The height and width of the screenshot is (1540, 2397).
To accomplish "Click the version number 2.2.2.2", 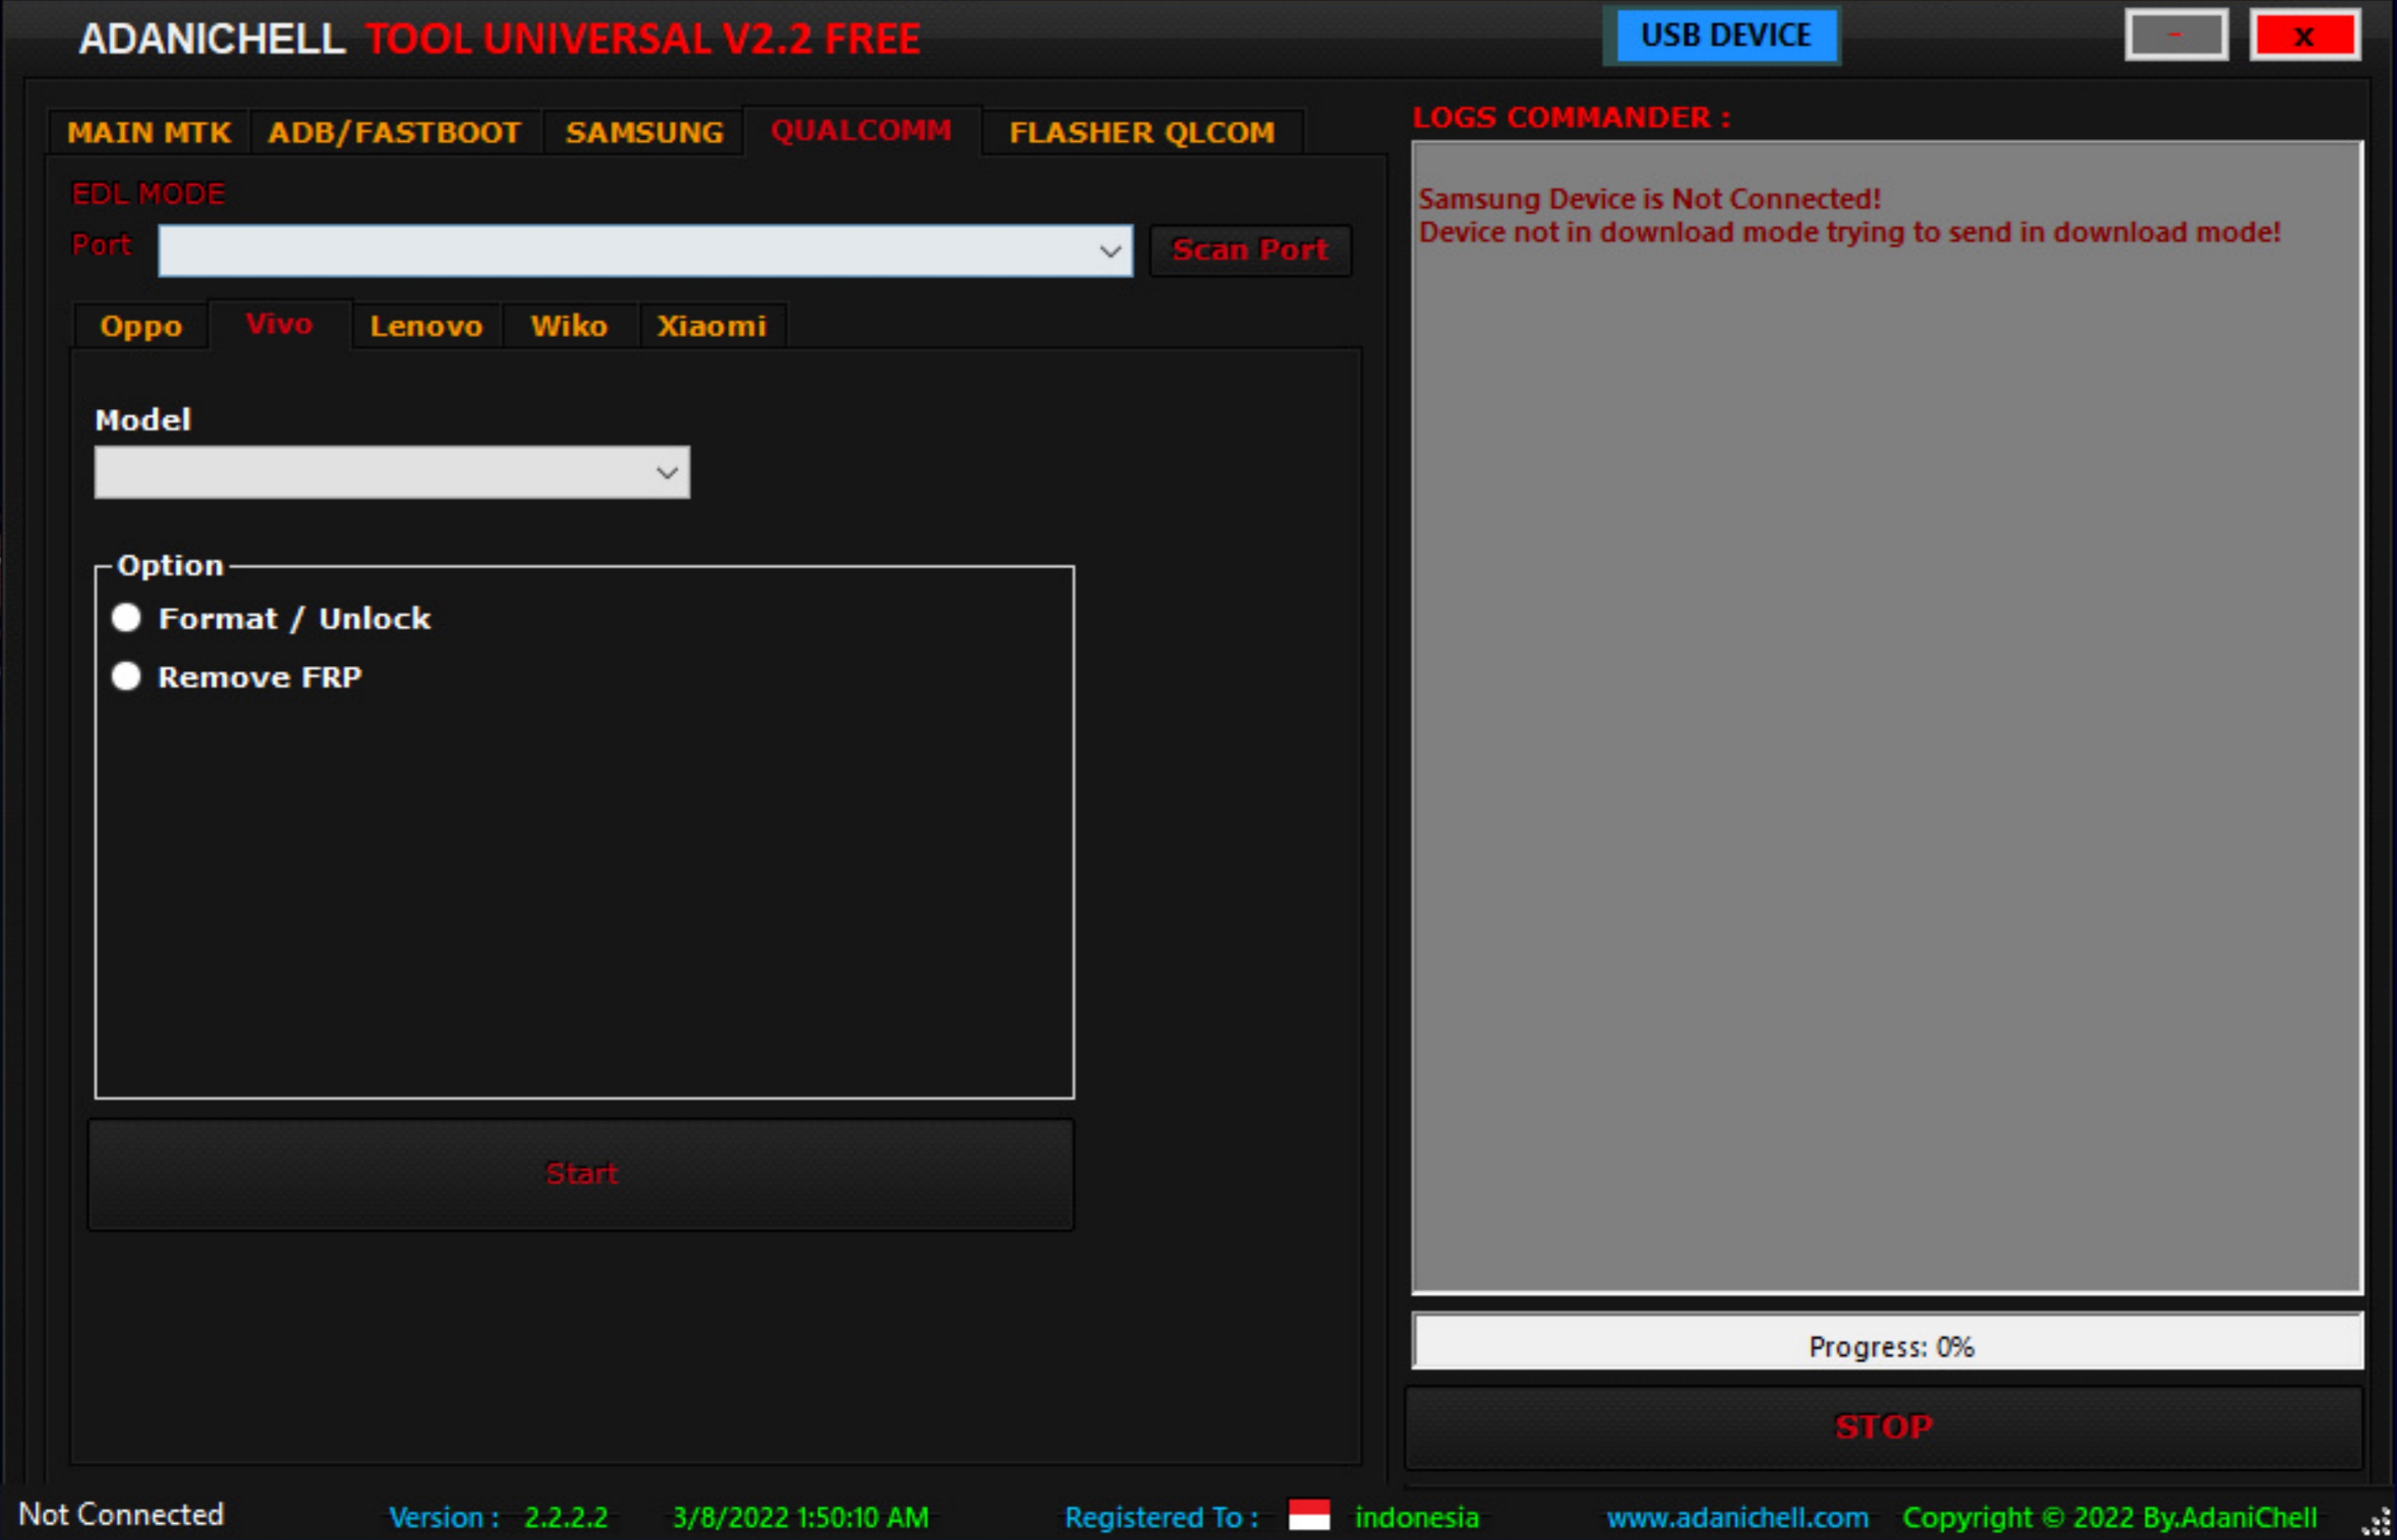I will [x=566, y=1518].
